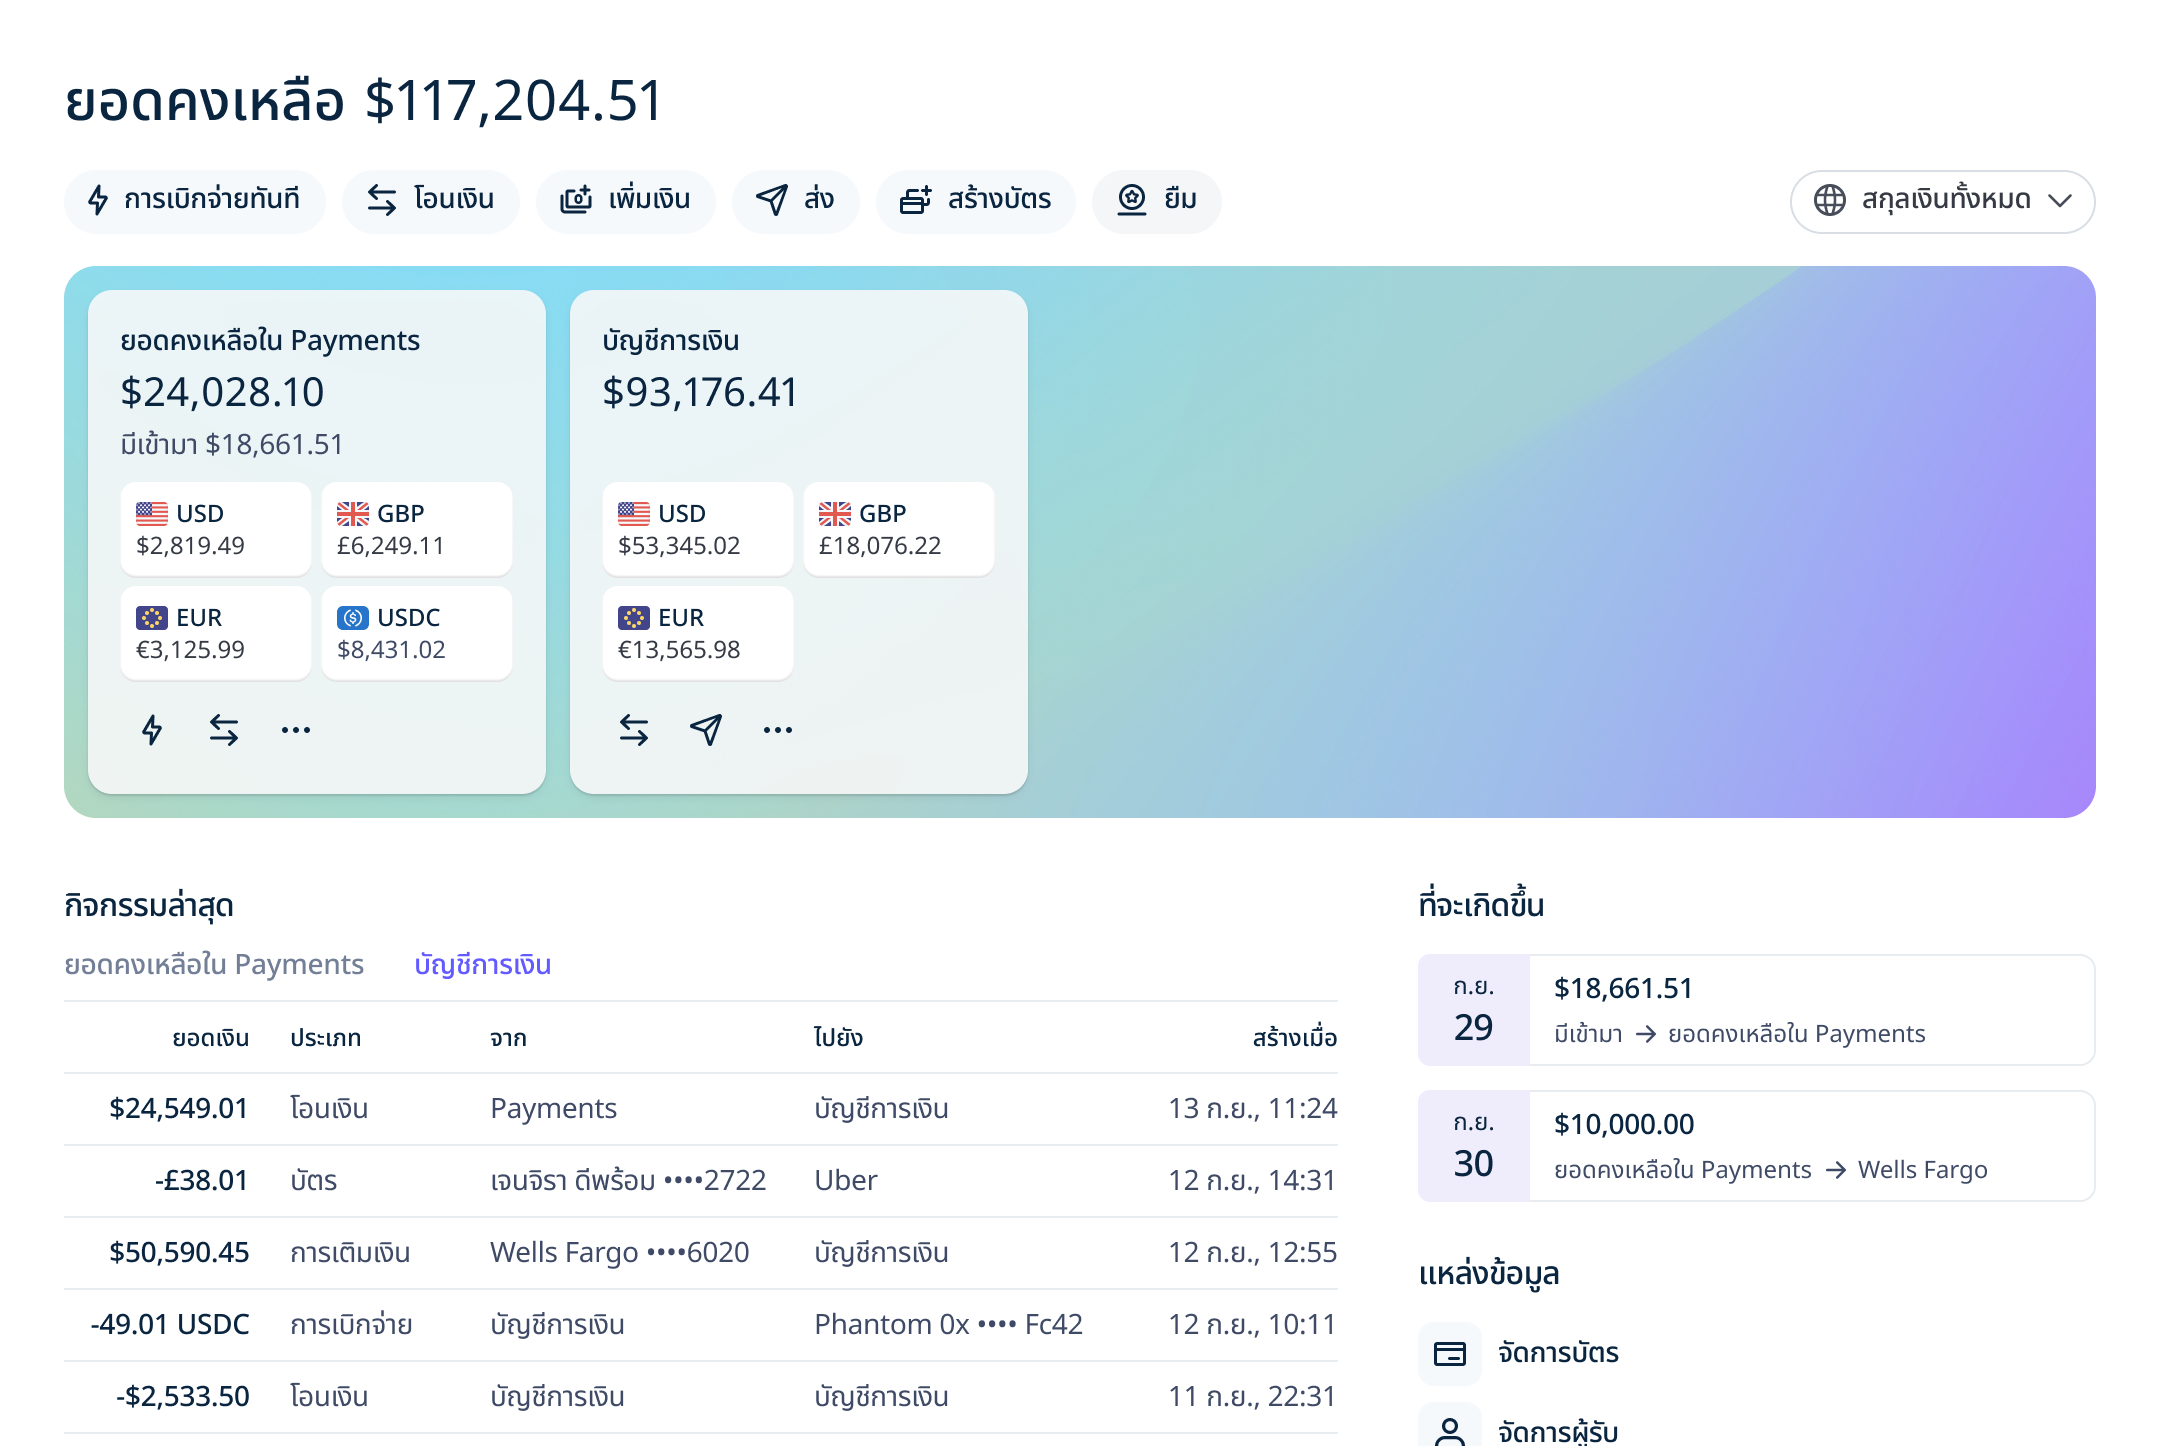Click the เพิ่มเงิน add money button
Viewport: 2160px width, 1446px height.
point(625,200)
